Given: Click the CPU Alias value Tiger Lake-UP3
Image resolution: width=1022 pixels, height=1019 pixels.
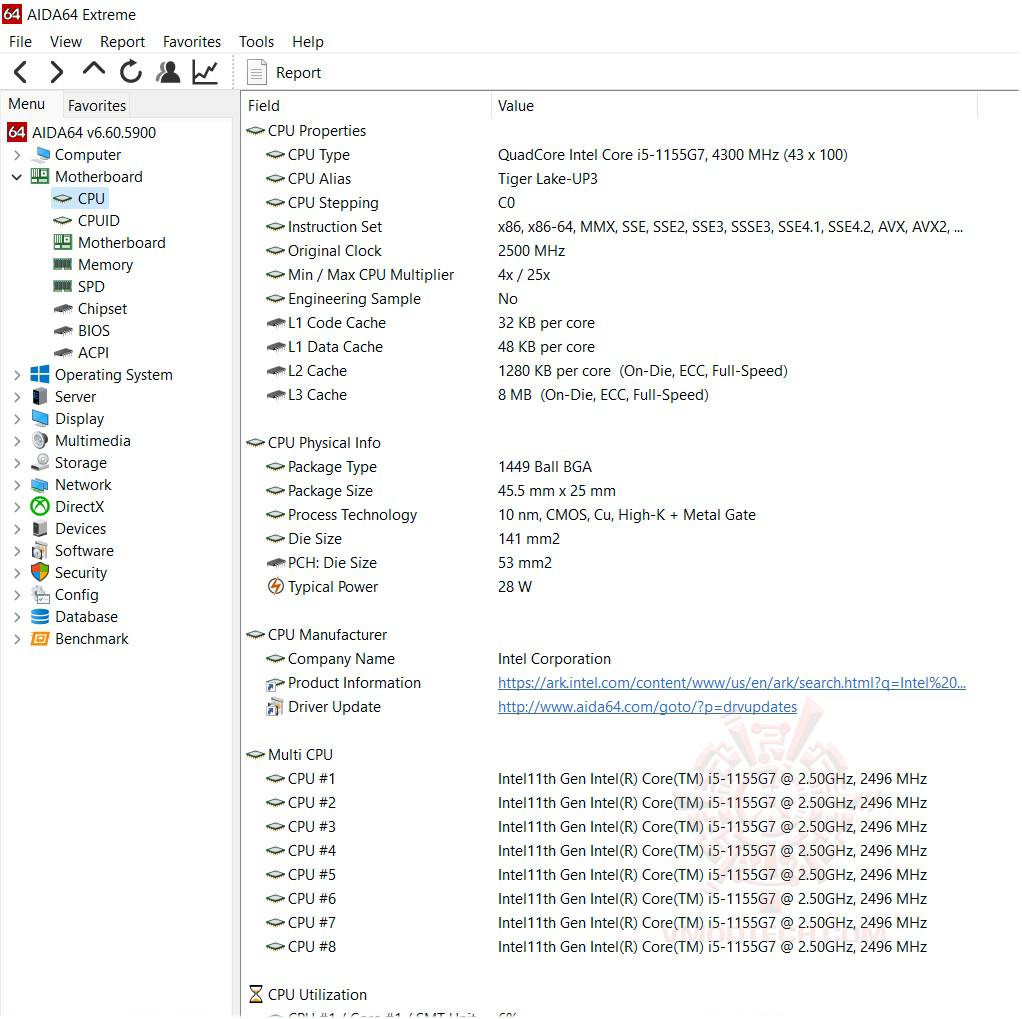Looking at the screenshot, I should coord(548,179).
